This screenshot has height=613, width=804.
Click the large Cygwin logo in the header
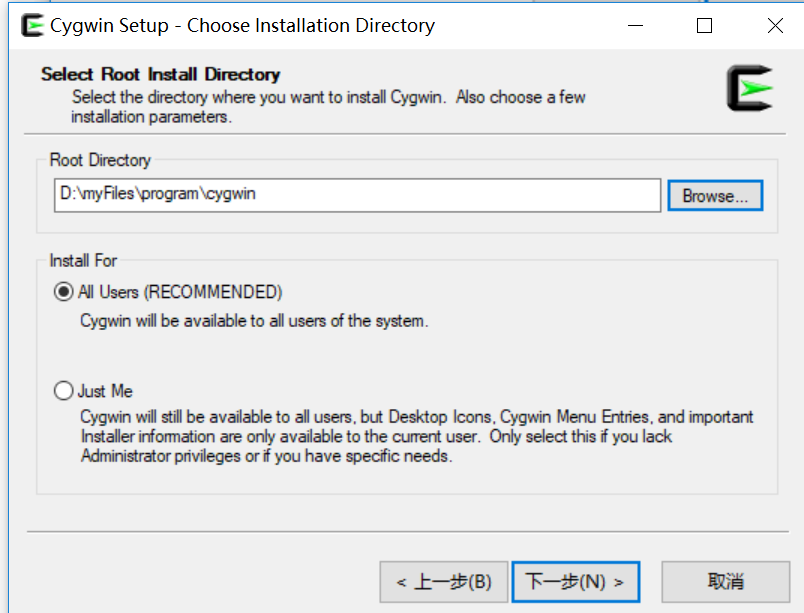click(749, 89)
